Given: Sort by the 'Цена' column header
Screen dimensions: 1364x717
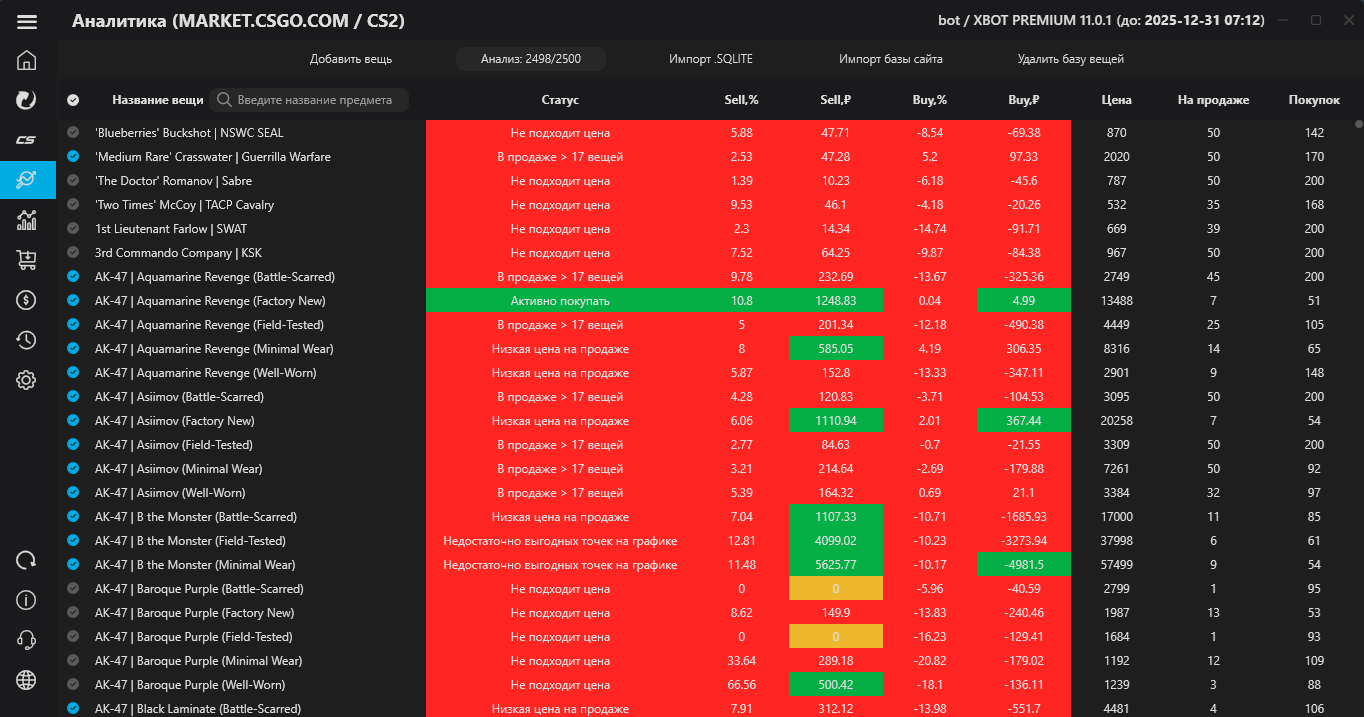Looking at the screenshot, I should (1116, 100).
